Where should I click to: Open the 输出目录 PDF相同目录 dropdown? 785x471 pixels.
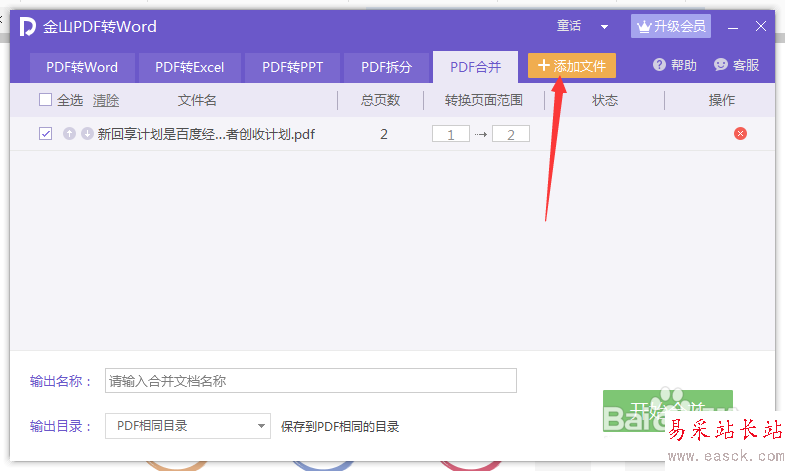[x=188, y=426]
